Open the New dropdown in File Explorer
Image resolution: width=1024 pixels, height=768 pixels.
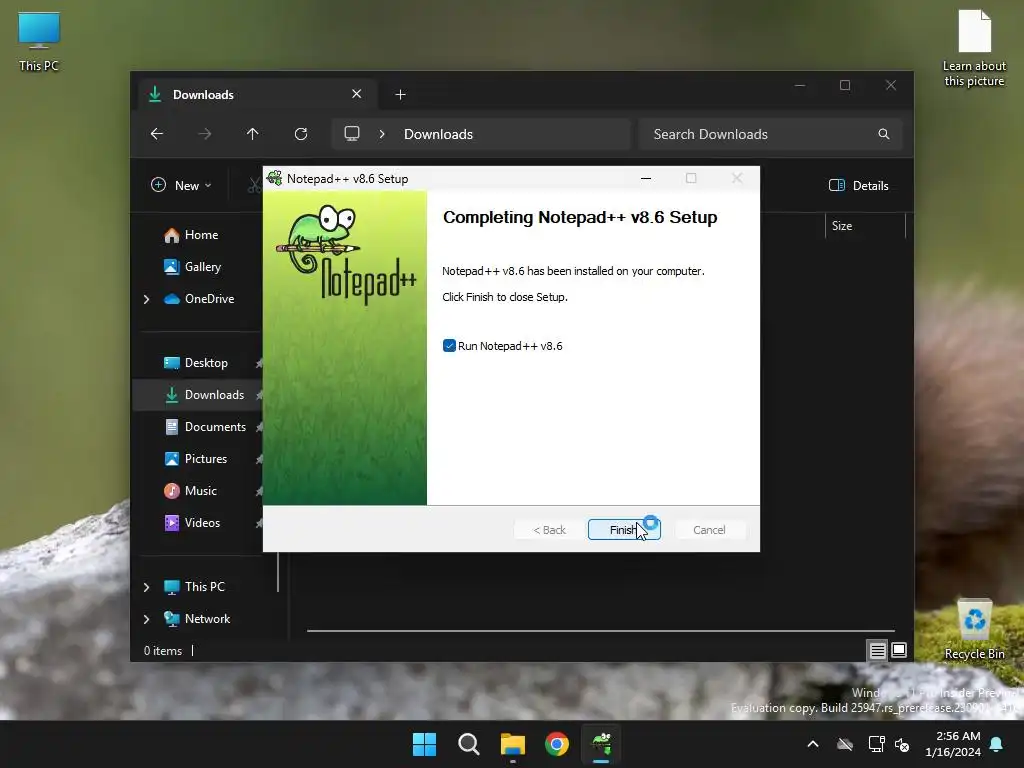(x=182, y=185)
